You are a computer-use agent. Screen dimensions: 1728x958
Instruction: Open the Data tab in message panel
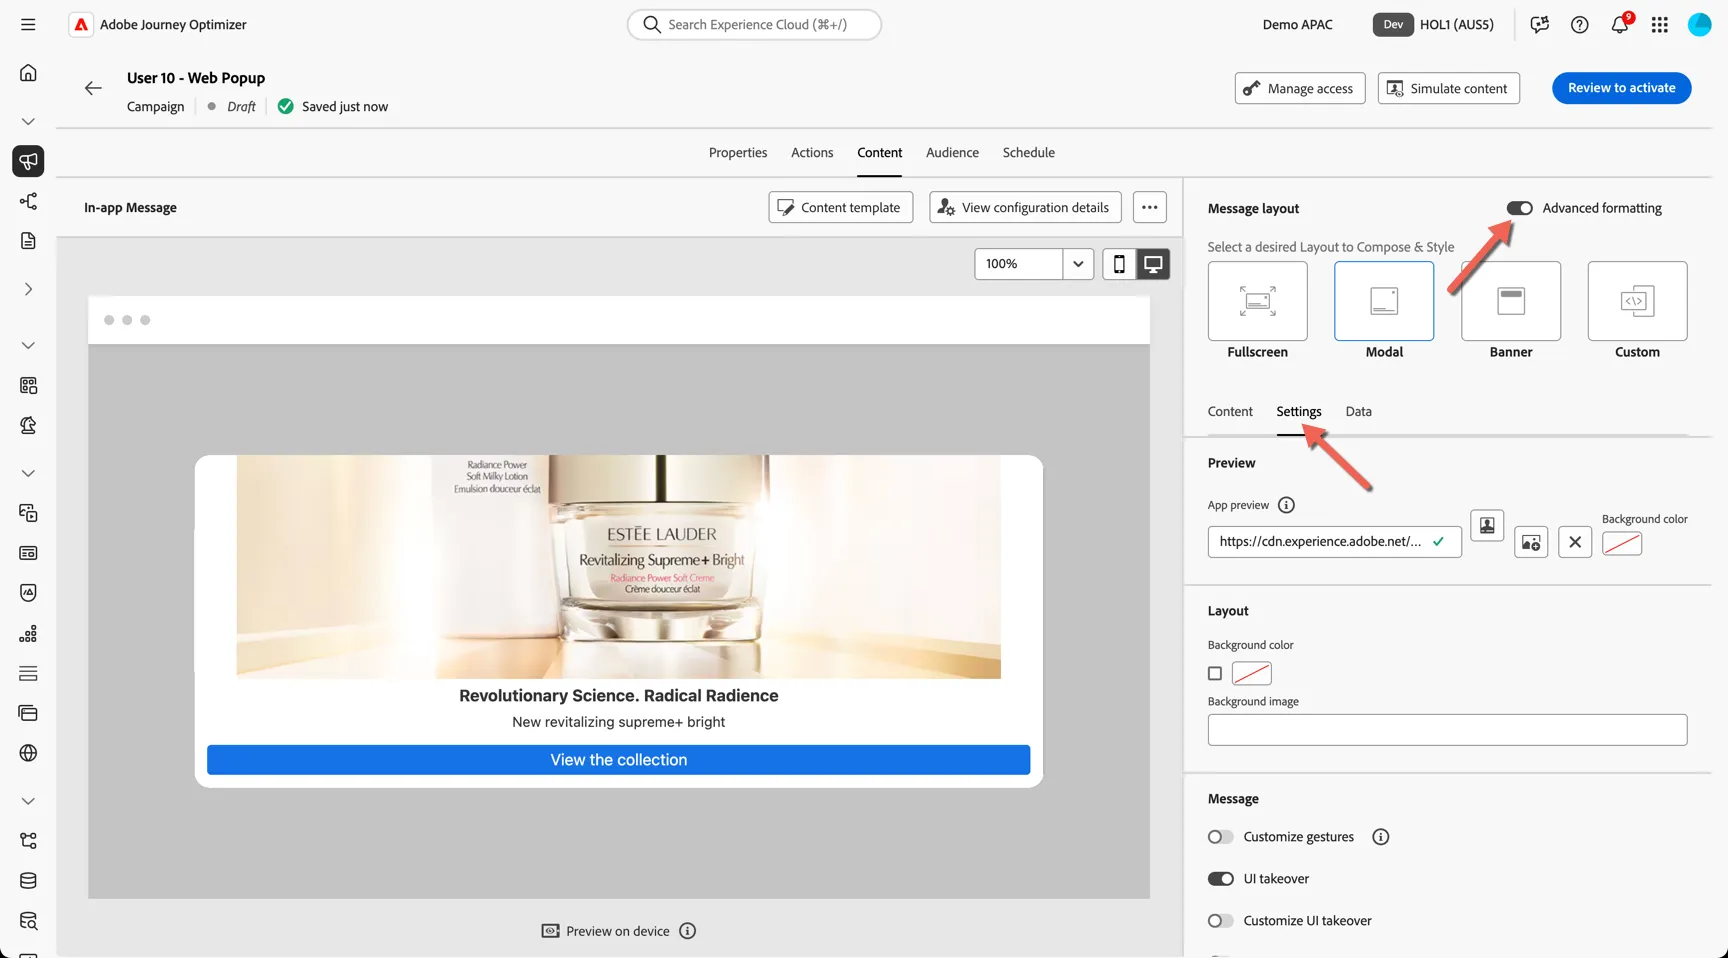1358,411
